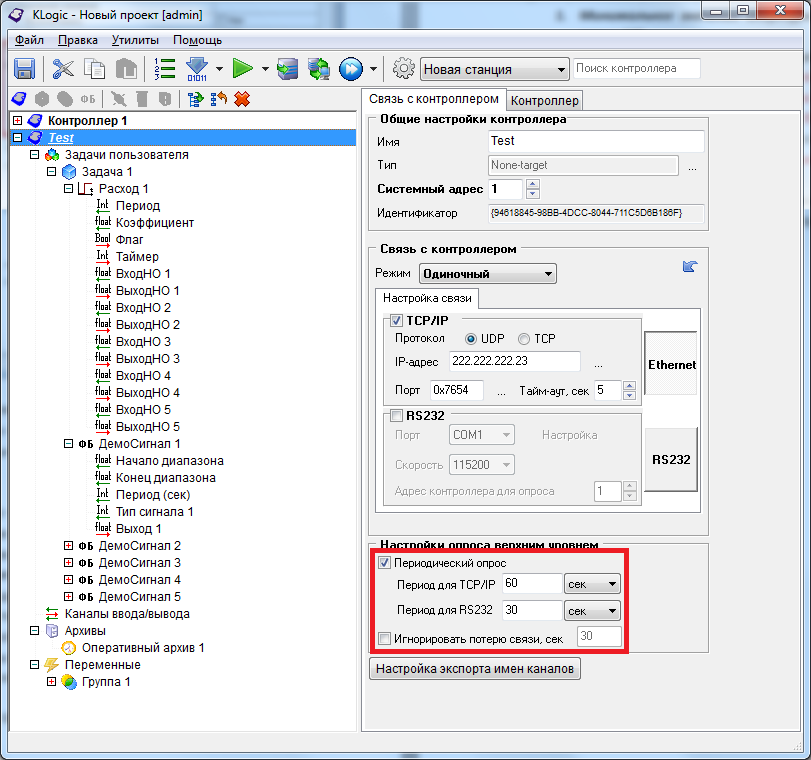
Task: Check the Игнорировать потерю связи checkbox
Action: 385,637
